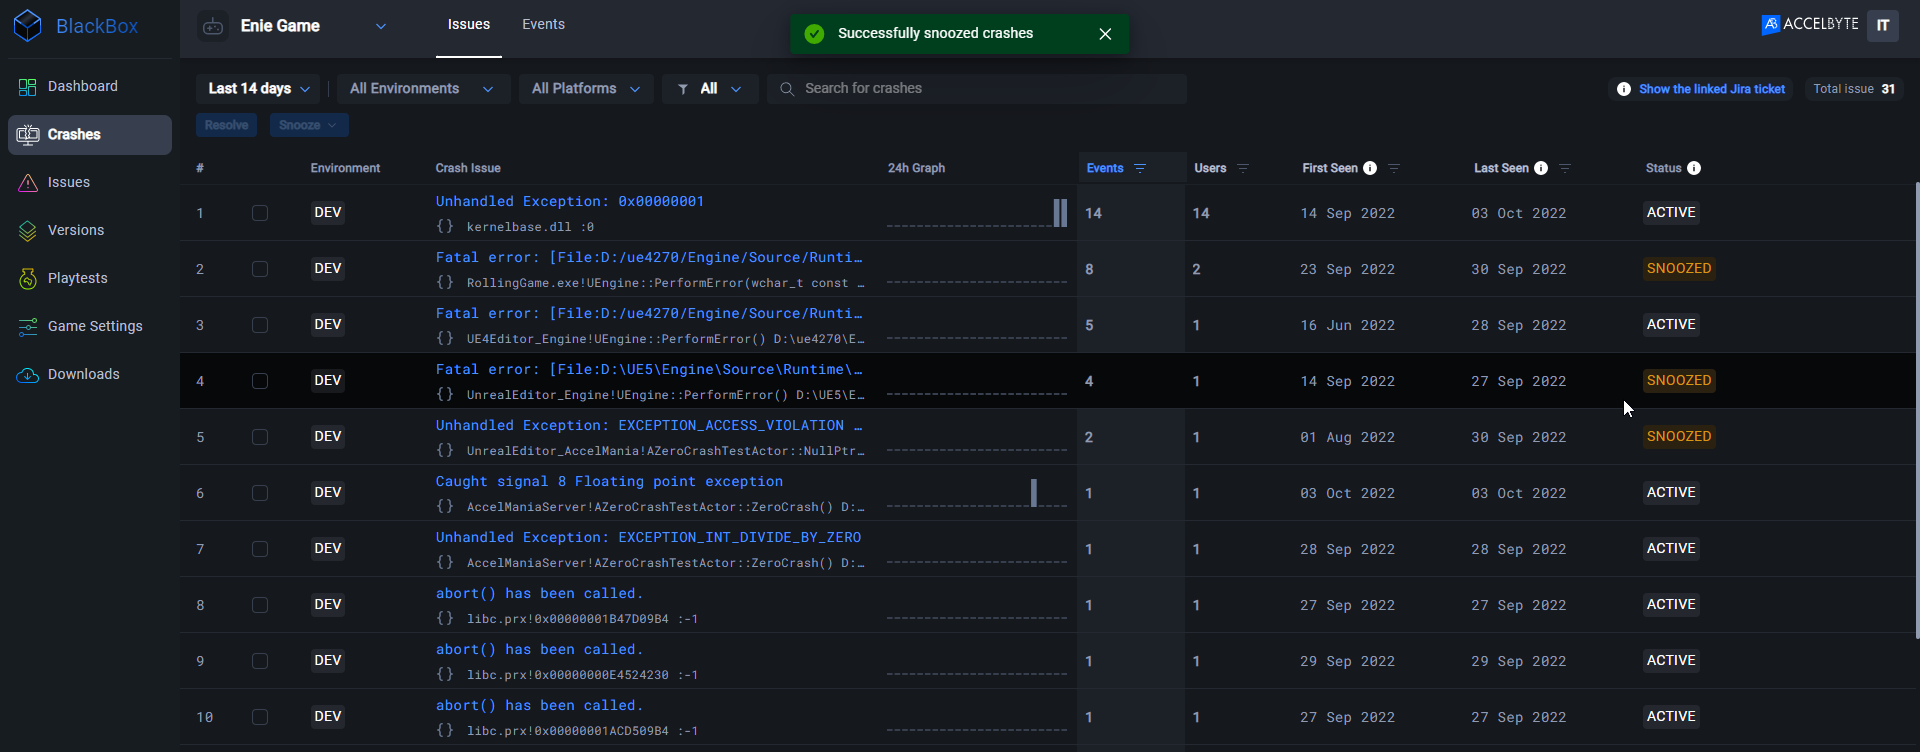Click the Total issue 31 counter

pos(1854,89)
